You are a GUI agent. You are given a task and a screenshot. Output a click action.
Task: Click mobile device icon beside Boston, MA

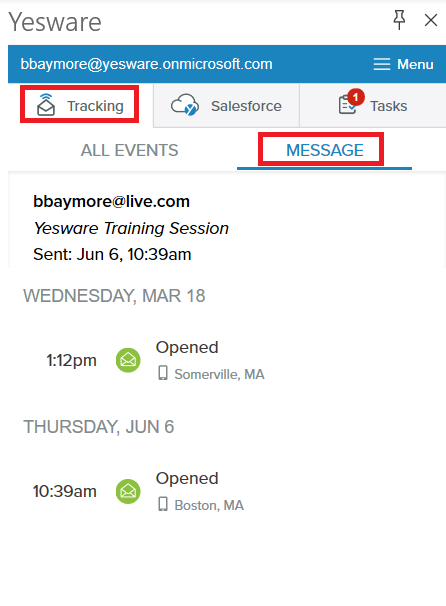163,504
